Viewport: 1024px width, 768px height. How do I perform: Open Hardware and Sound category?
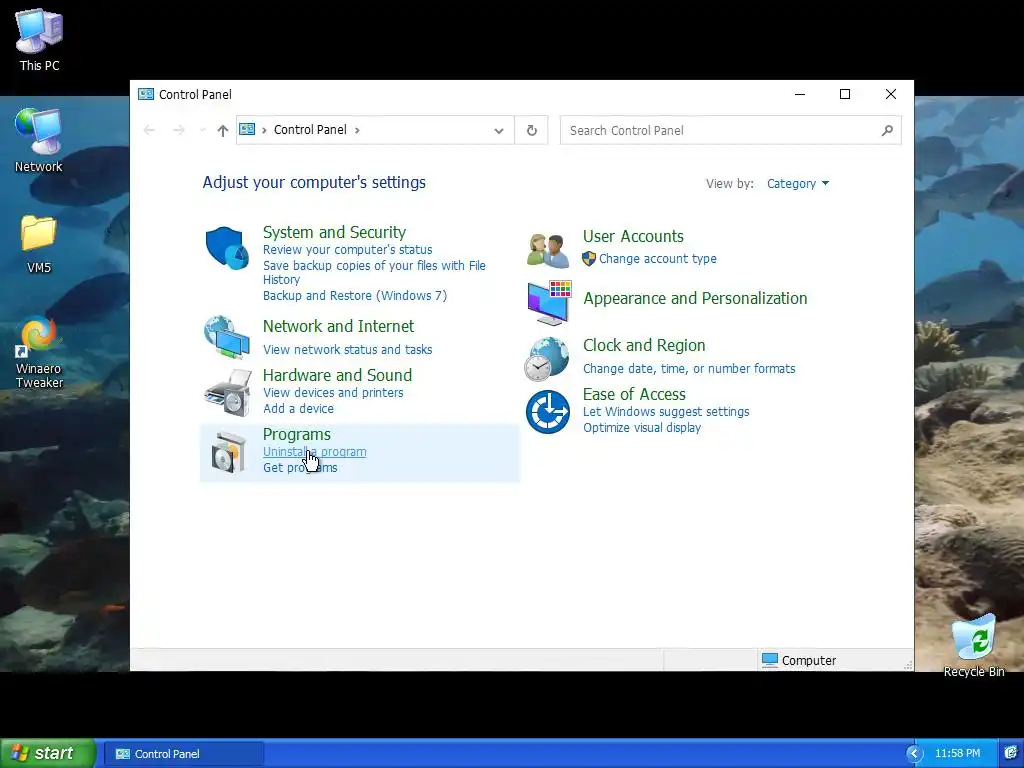[337, 375]
